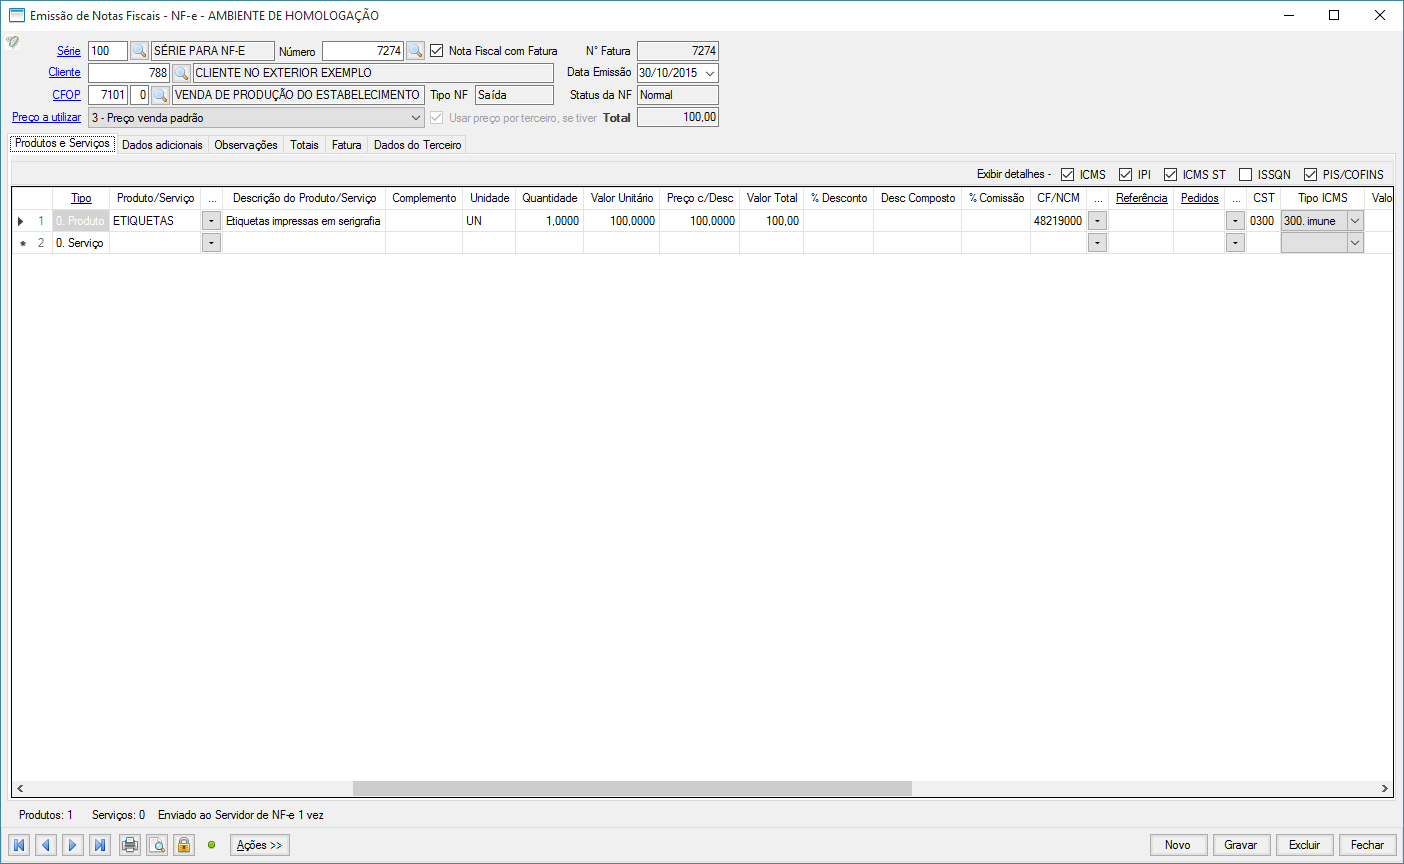This screenshot has width=1404, height=864.
Task: Click Descrição cell Etiquetas impressas em serigrafia
Action: [x=304, y=221]
